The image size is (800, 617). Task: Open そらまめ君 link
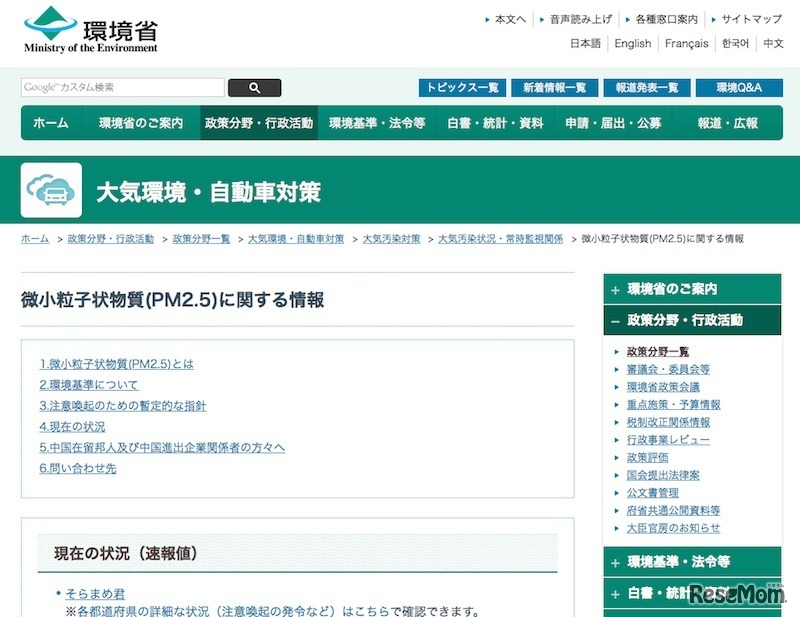point(95,594)
